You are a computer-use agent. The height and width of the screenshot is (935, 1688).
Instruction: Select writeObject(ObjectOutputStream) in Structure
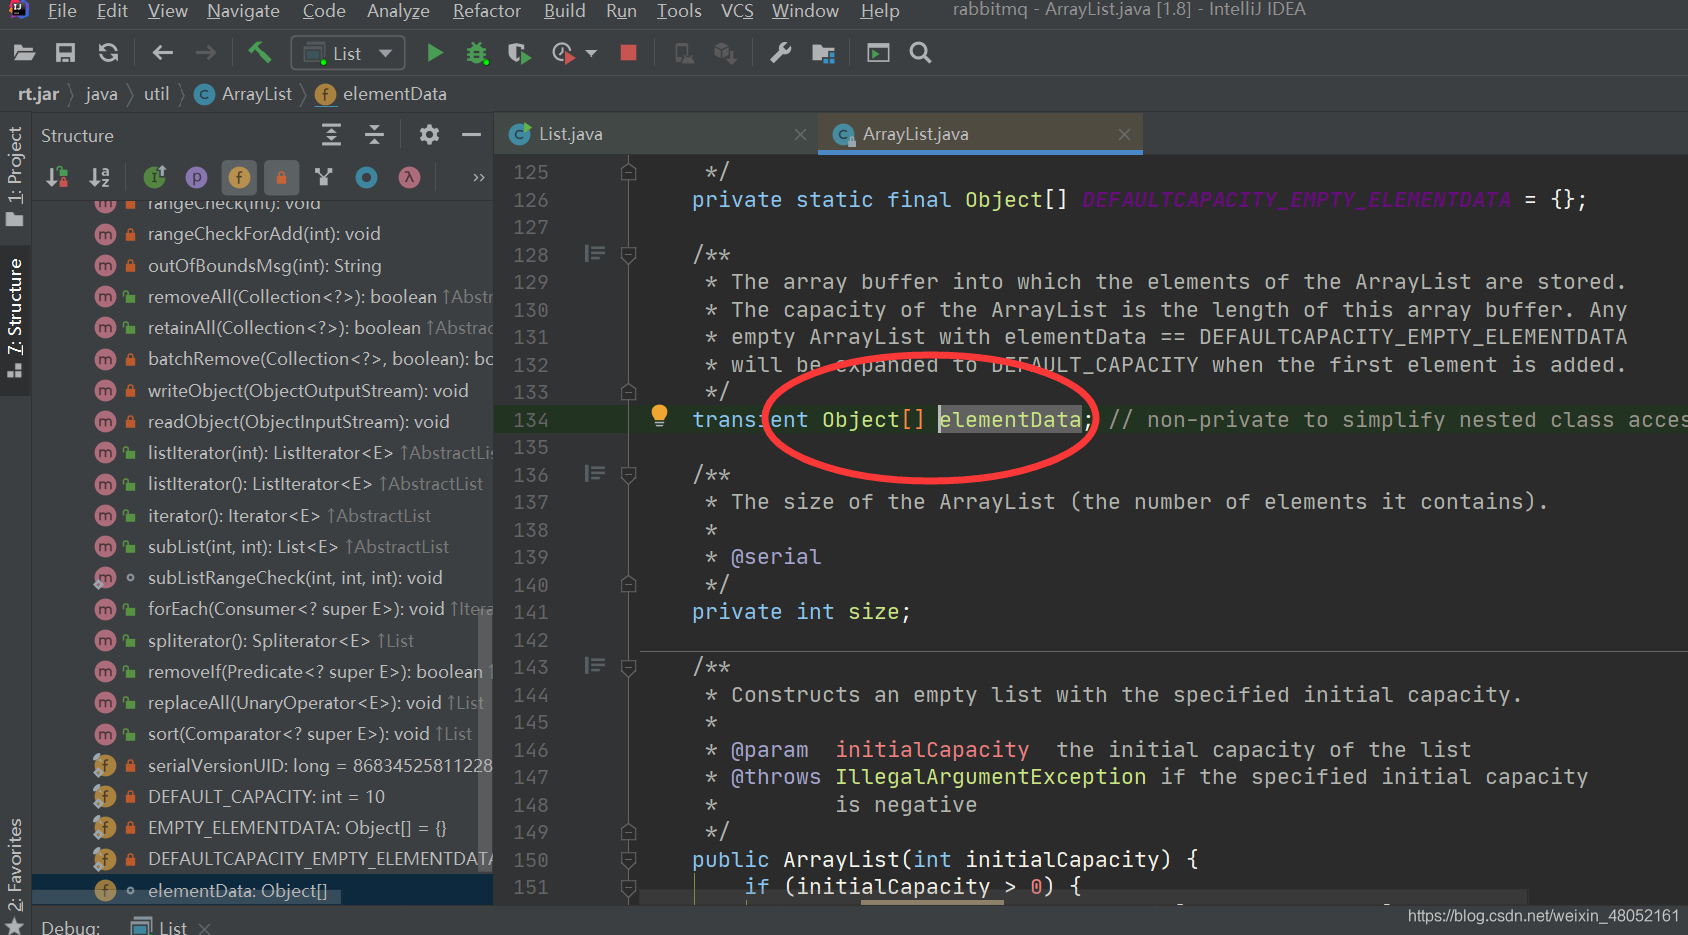[262, 391]
